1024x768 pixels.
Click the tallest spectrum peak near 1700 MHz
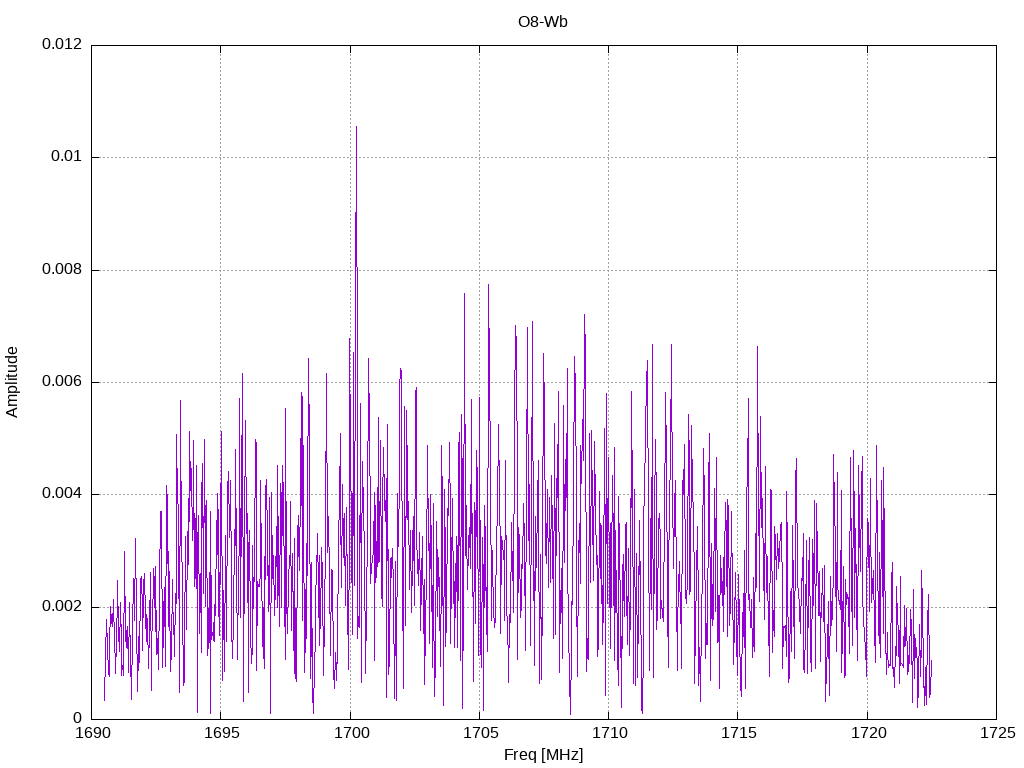coord(356,129)
